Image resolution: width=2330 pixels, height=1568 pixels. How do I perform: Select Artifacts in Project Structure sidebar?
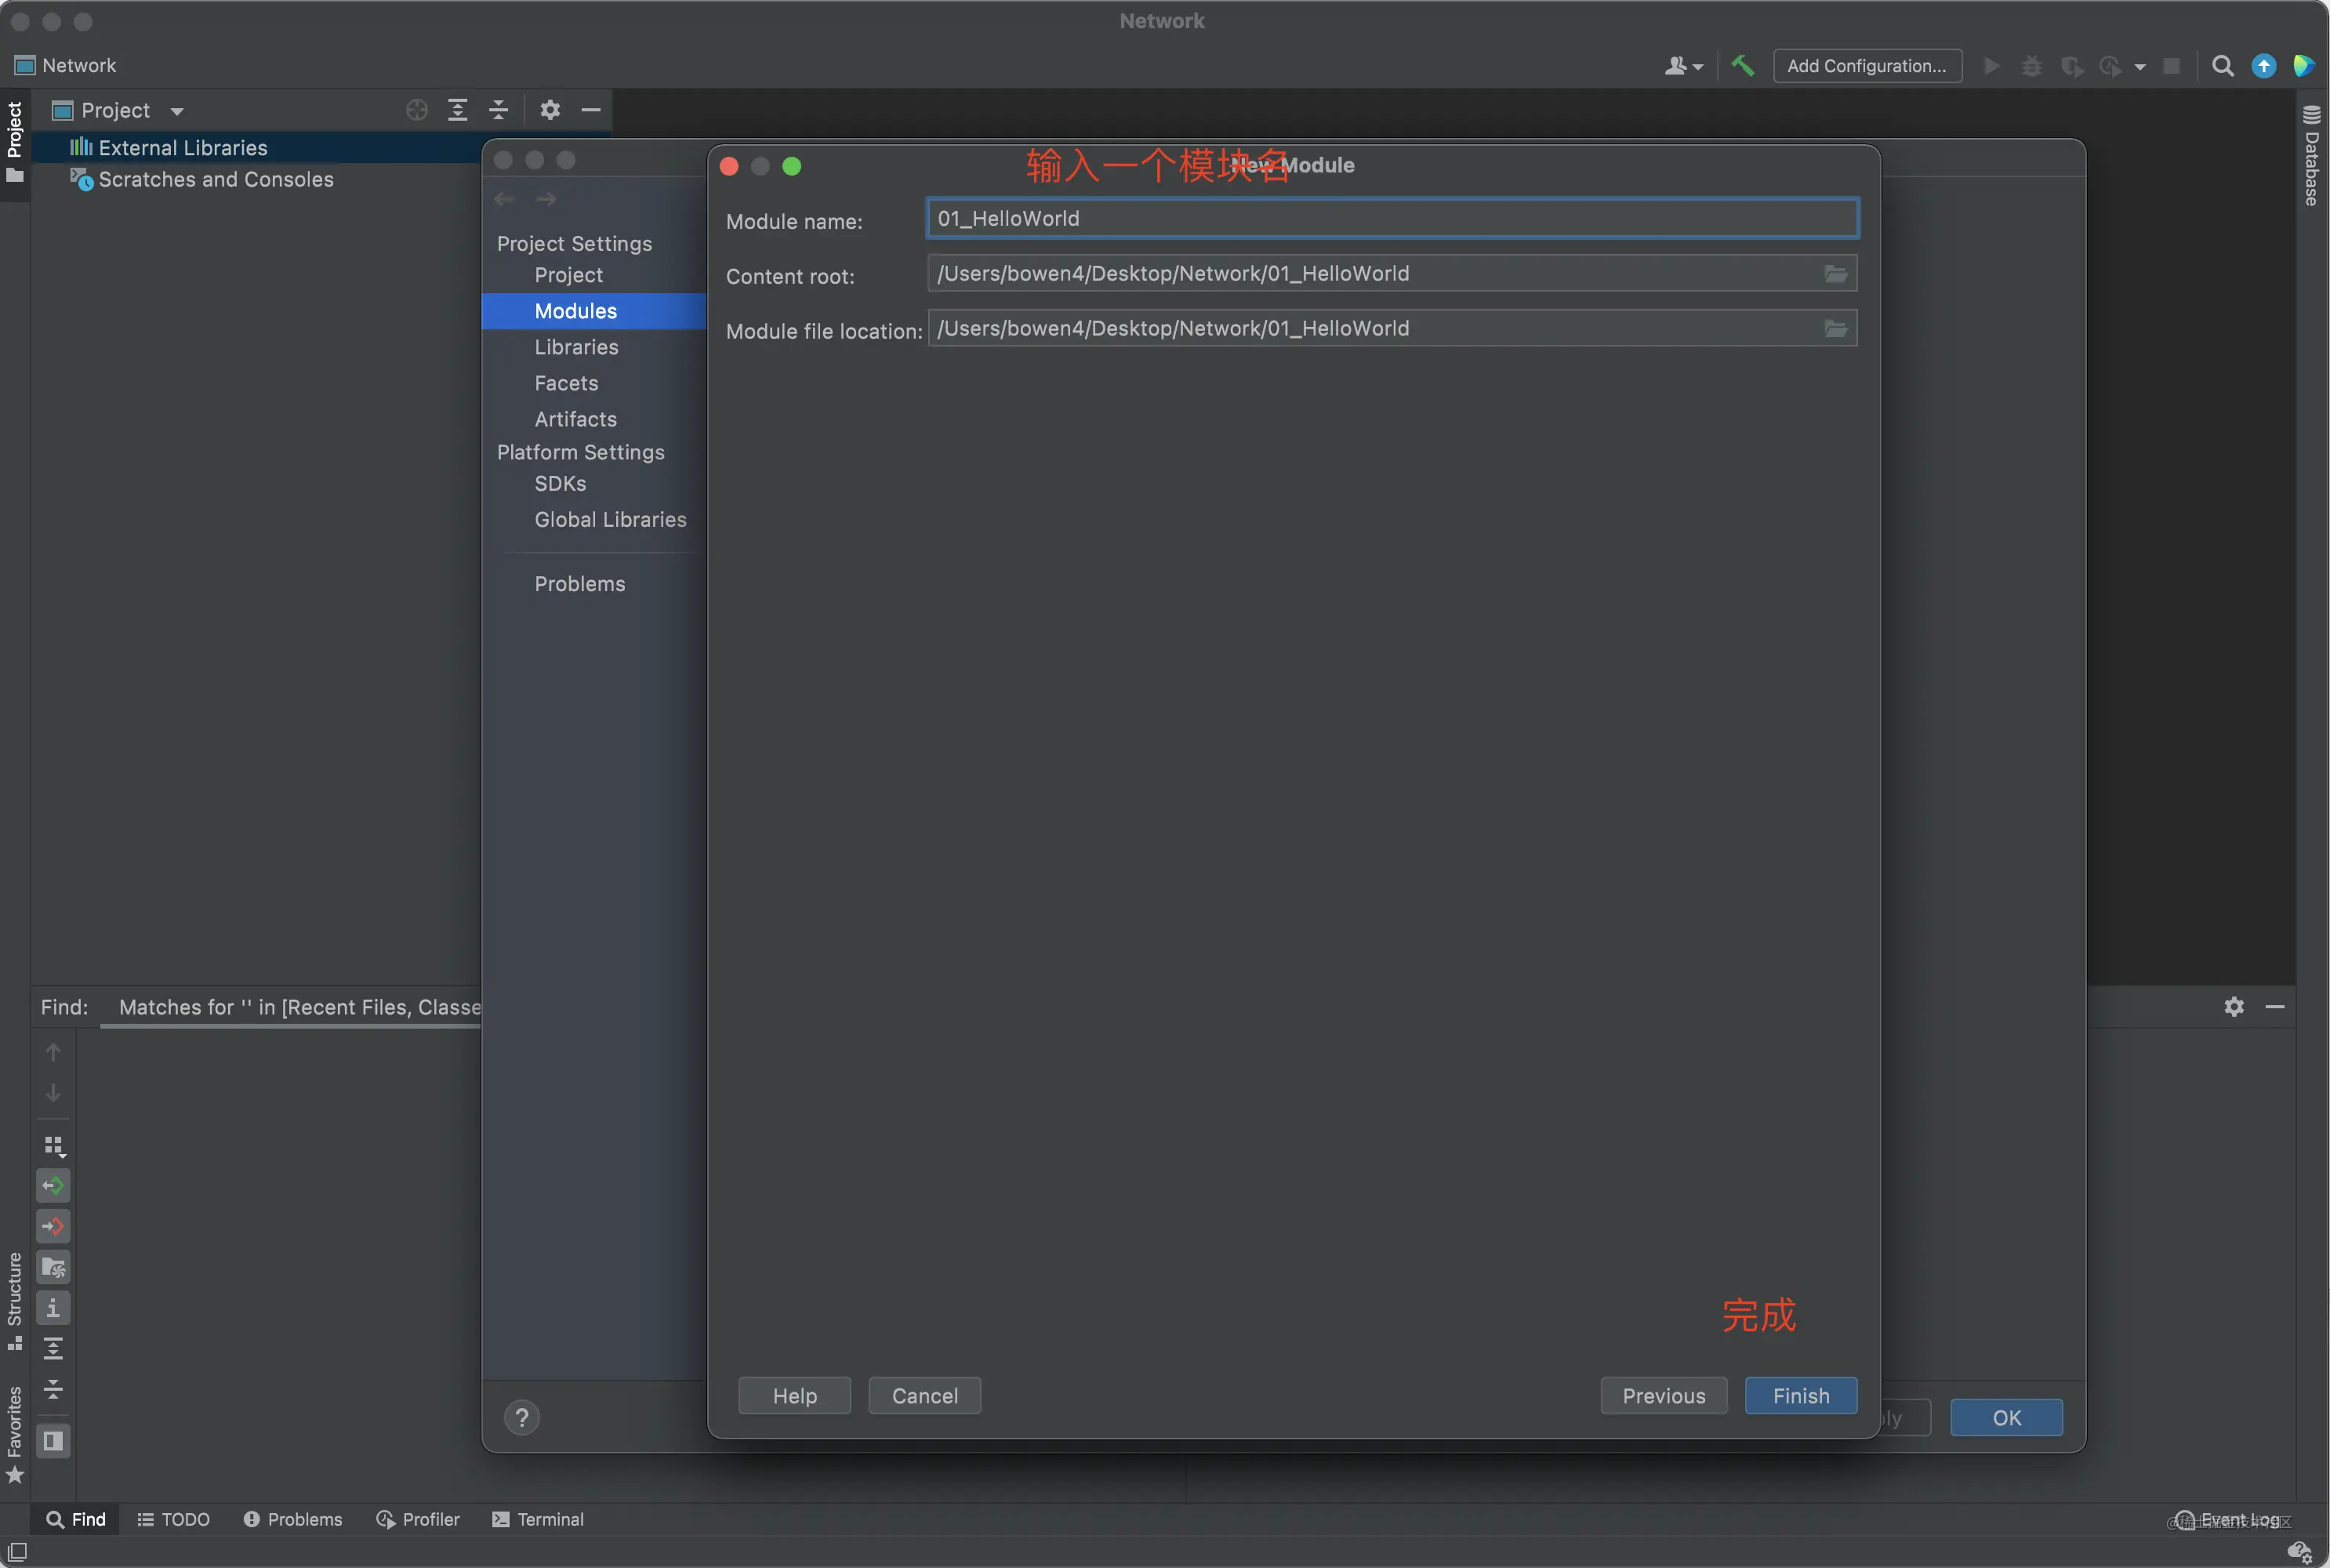[x=575, y=419]
